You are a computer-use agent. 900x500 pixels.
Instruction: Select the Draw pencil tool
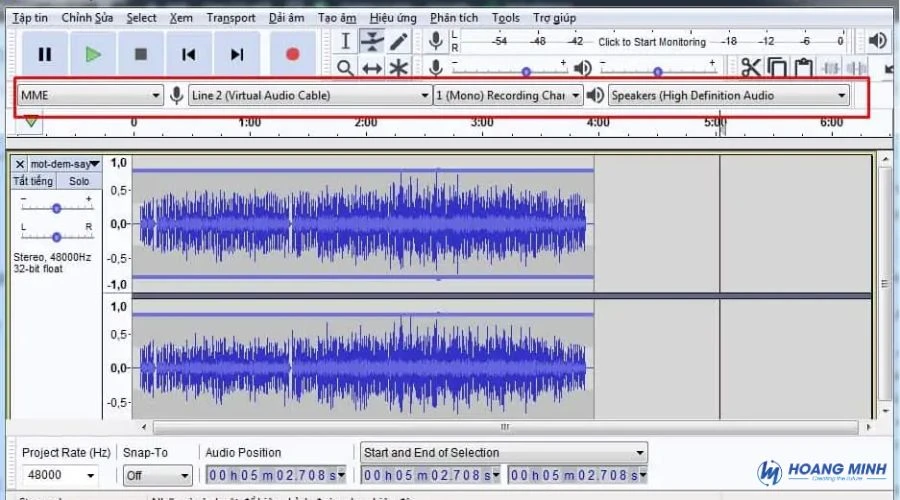399,41
